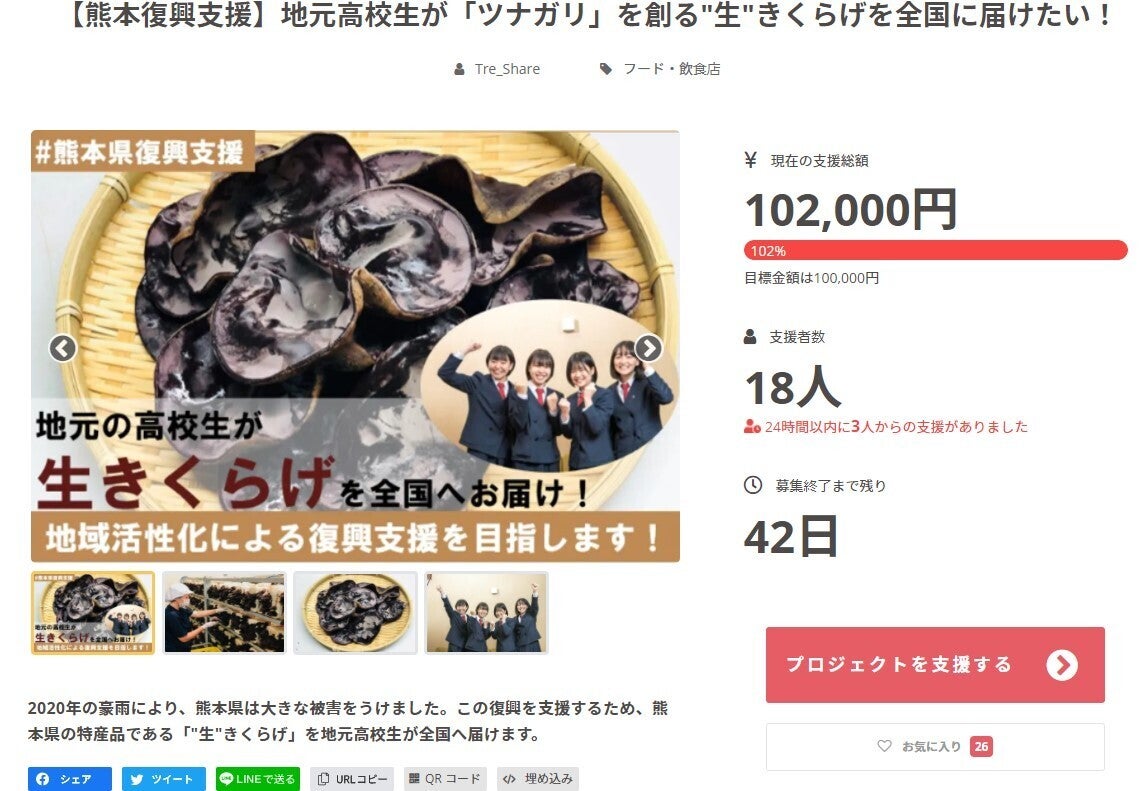Image resolution: width=1144 pixels, height=791 pixels.
Task: Click the main kikurage campaign banner image
Action: click(x=355, y=346)
